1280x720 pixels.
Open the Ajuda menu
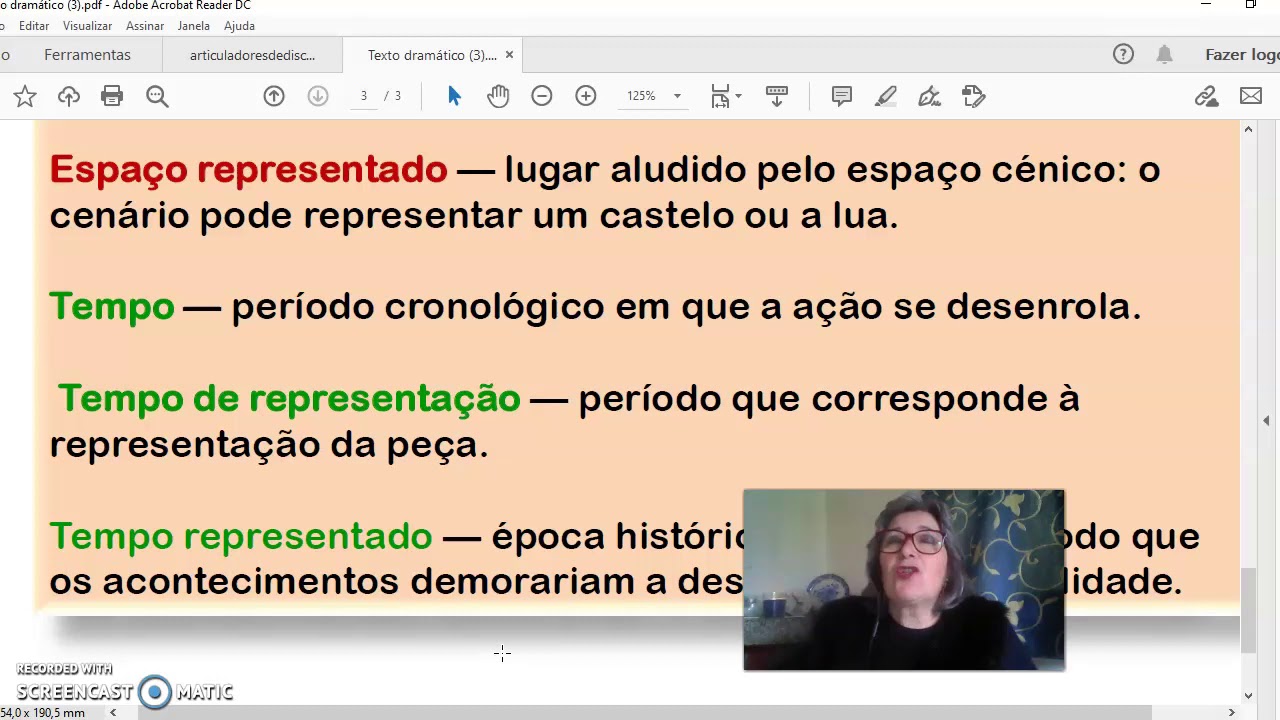point(239,26)
